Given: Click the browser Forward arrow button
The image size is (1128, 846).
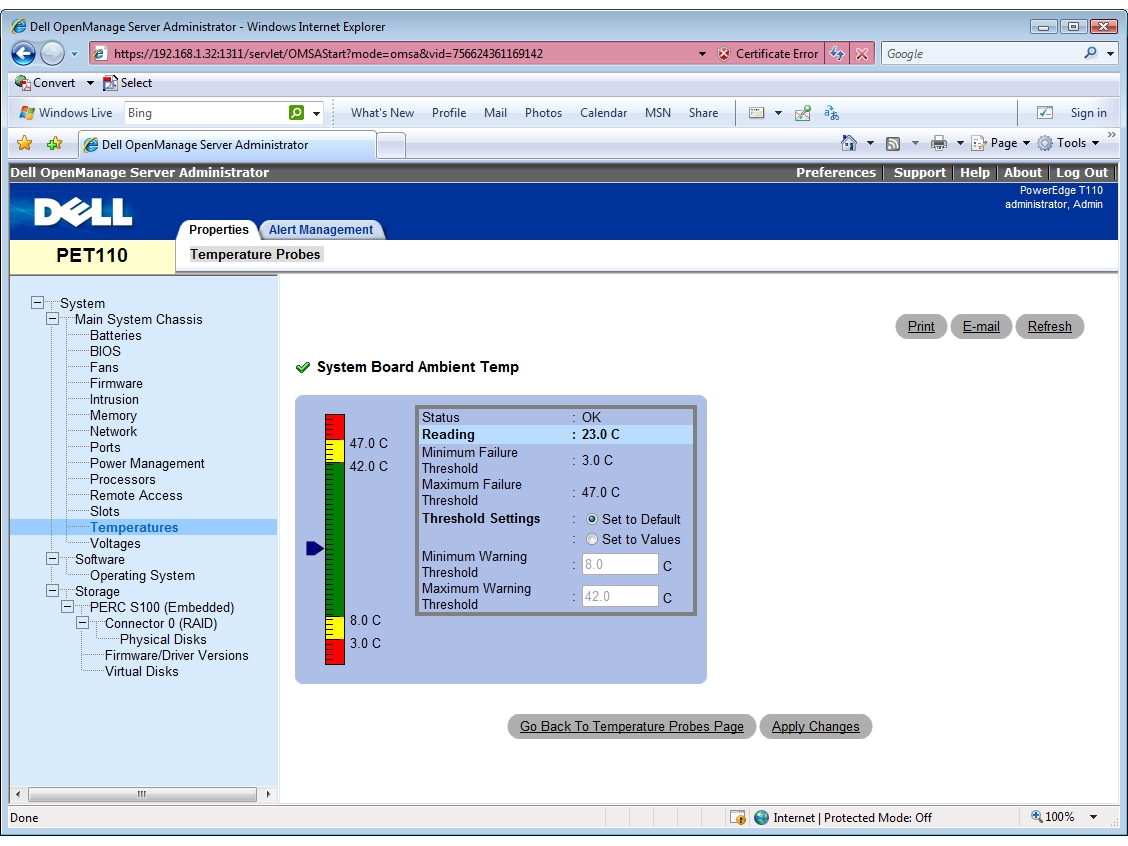Looking at the screenshot, I should (52, 53).
